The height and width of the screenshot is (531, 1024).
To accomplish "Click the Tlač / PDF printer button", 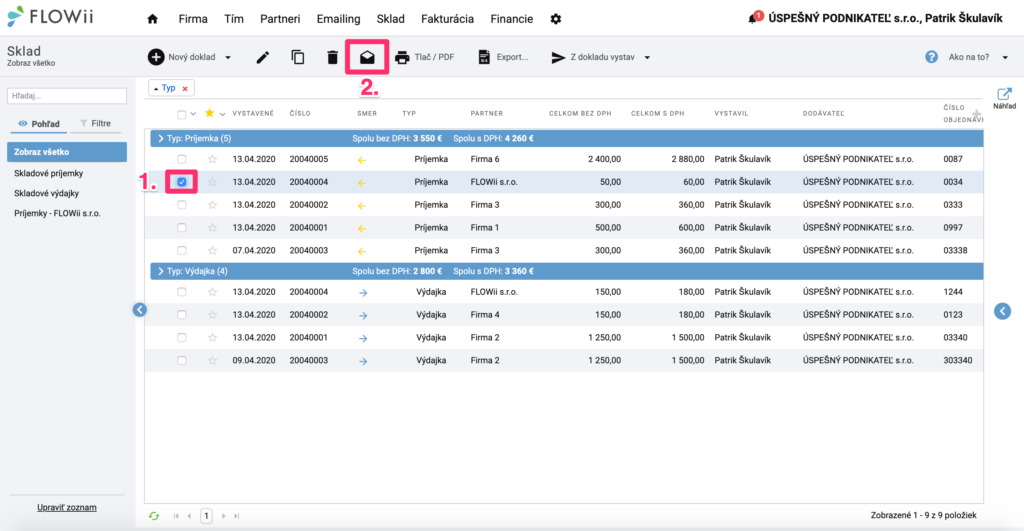I will pyautogui.click(x=424, y=57).
